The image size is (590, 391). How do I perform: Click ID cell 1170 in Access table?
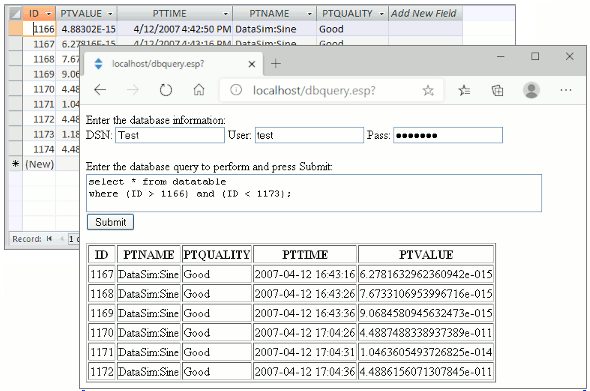[40, 89]
